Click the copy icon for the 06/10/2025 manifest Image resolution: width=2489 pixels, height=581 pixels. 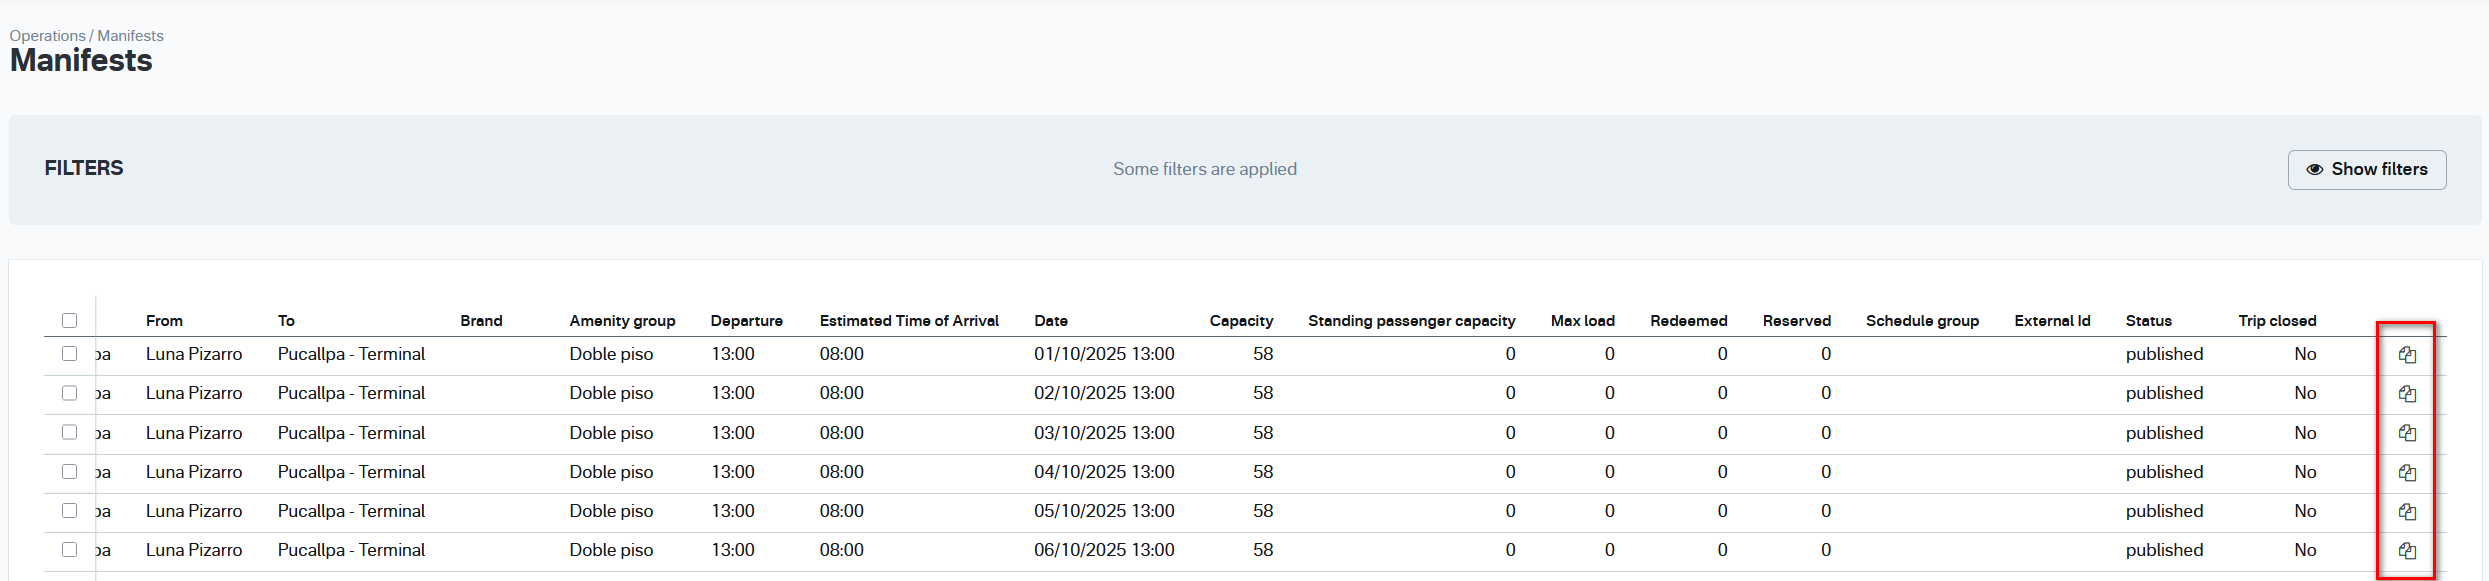(2407, 551)
